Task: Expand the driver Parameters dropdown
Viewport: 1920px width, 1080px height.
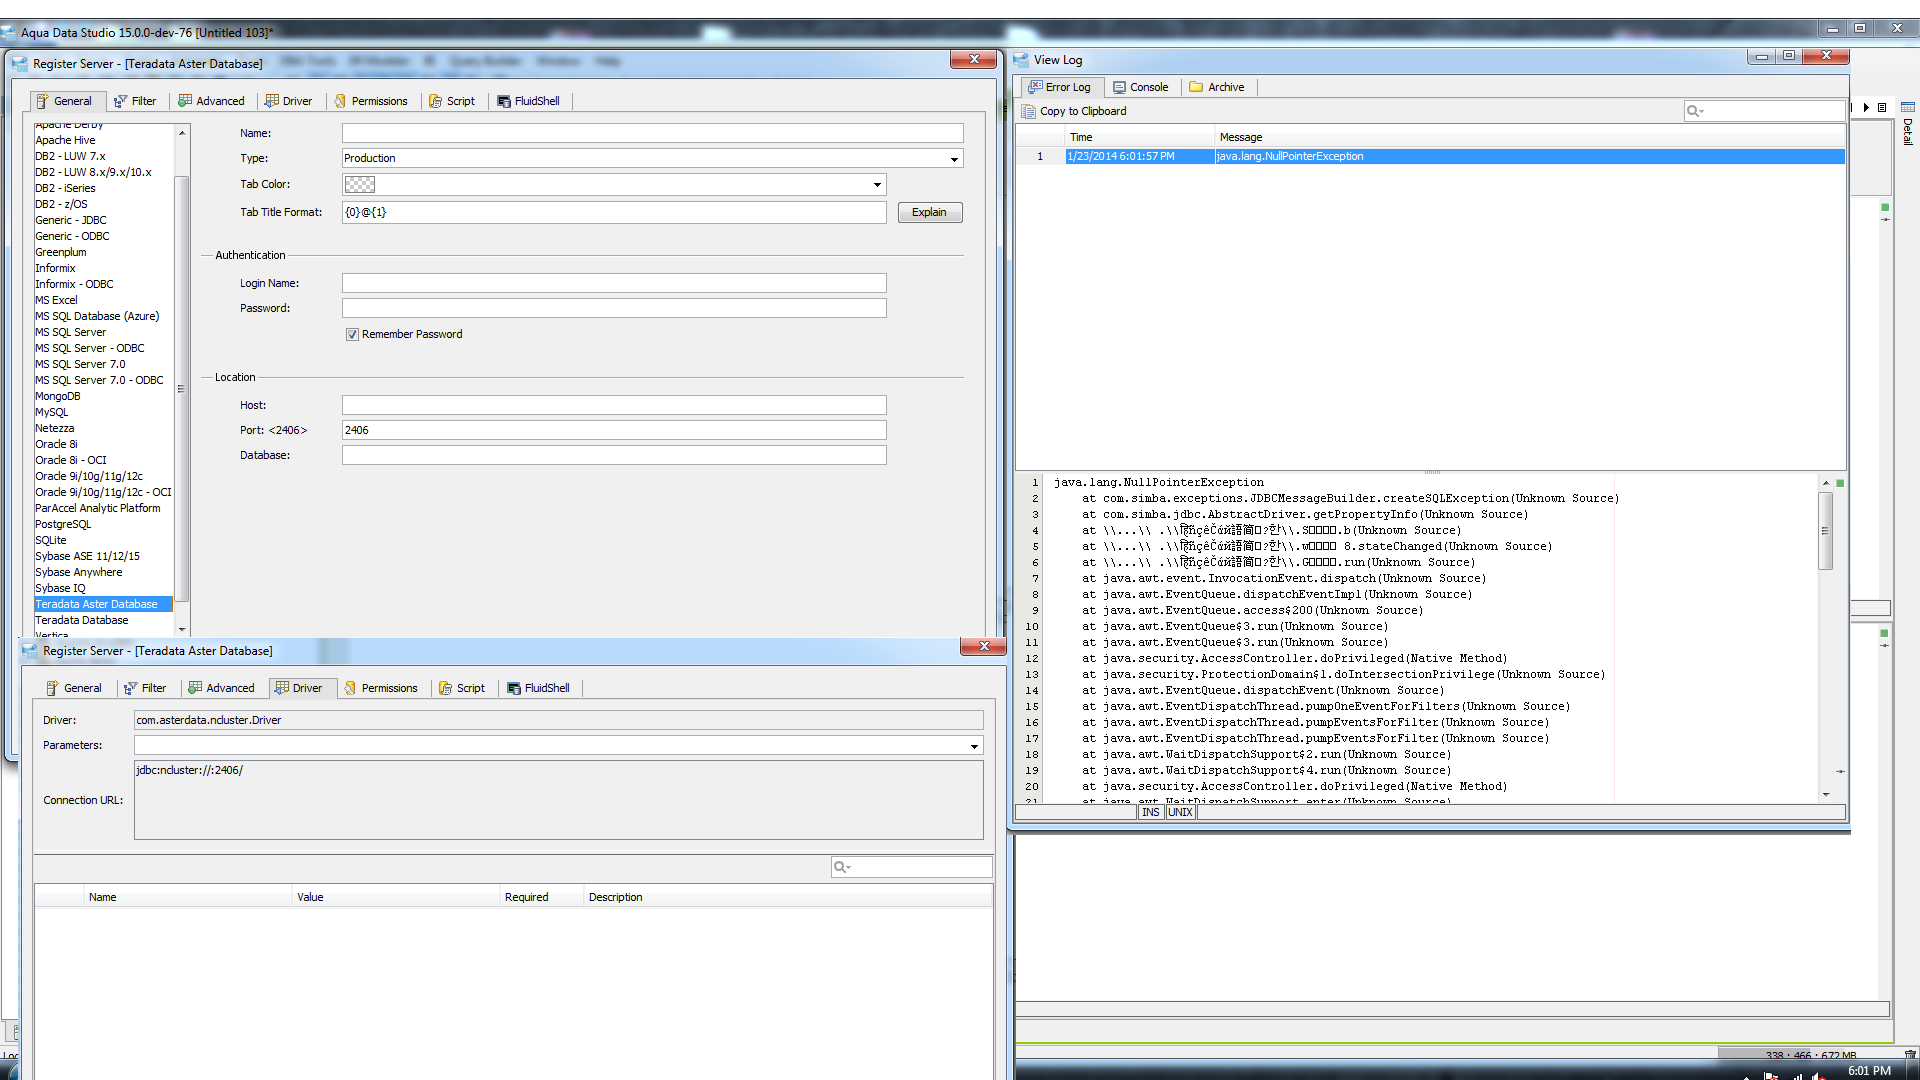Action: click(973, 746)
